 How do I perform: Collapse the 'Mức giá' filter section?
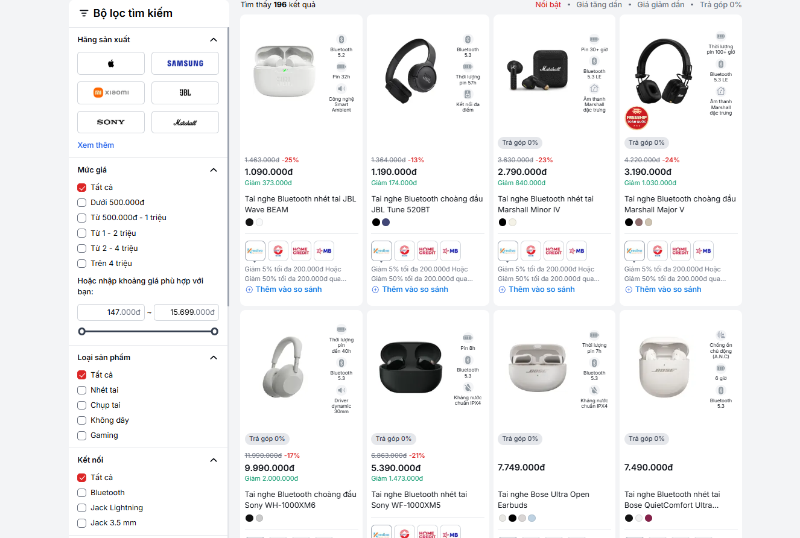[x=213, y=170]
